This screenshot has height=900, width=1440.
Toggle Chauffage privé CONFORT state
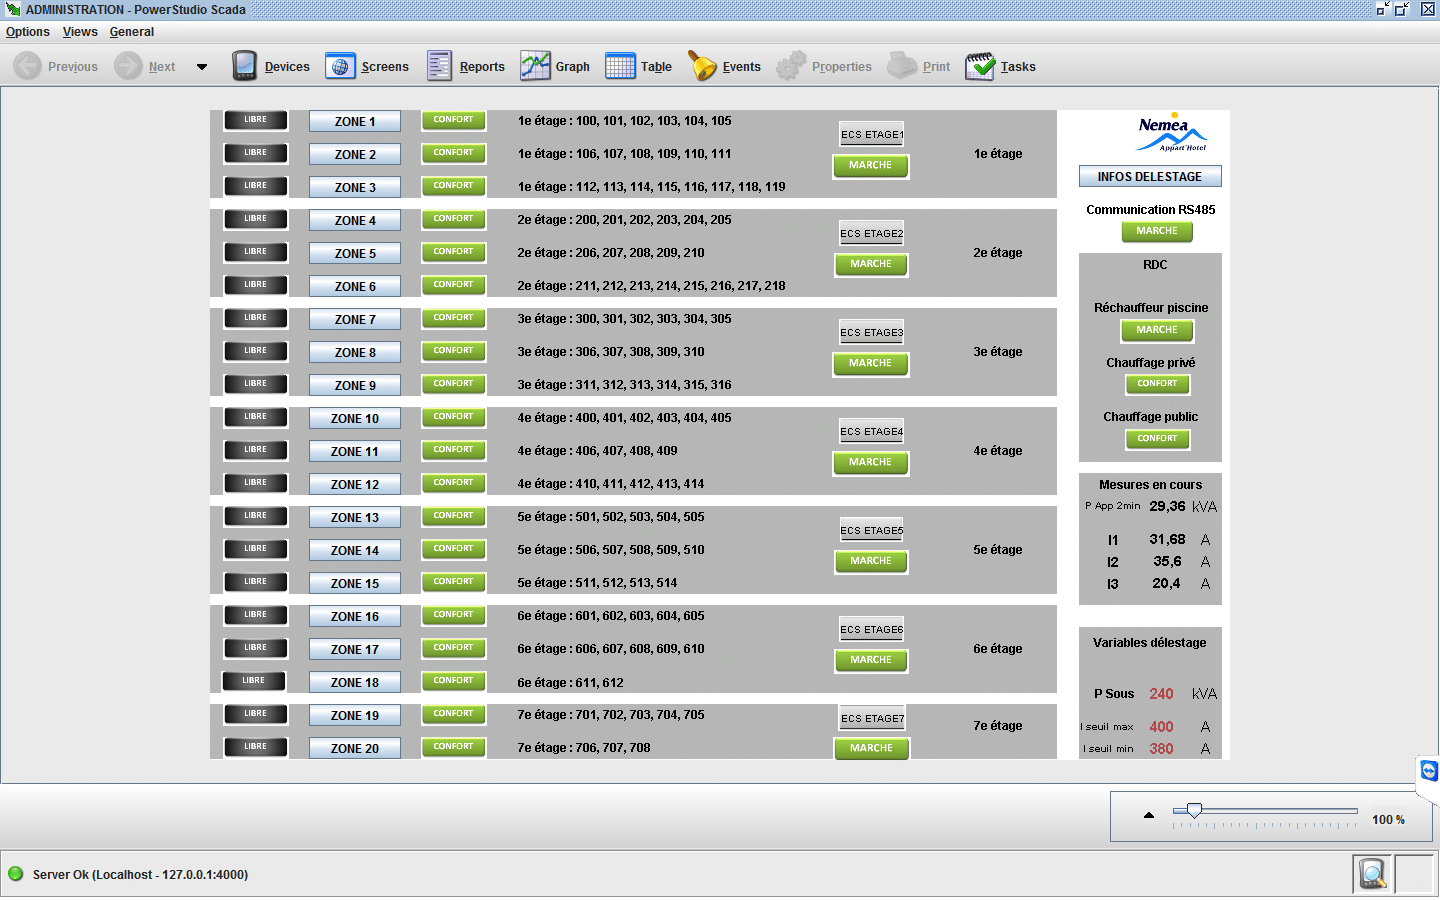coord(1157,384)
